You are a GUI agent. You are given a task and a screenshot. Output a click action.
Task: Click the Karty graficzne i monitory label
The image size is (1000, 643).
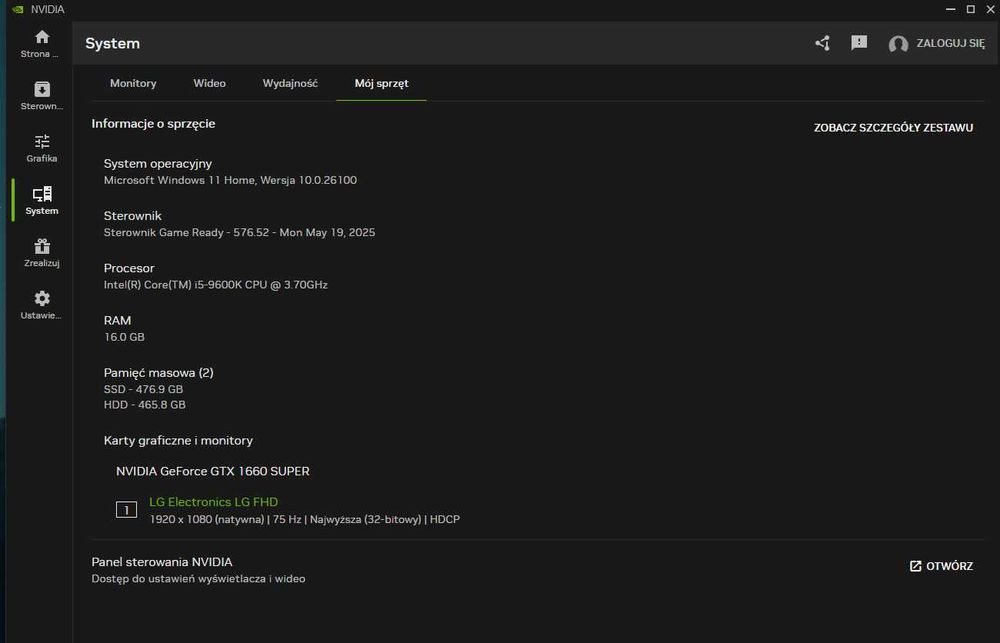(178, 441)
